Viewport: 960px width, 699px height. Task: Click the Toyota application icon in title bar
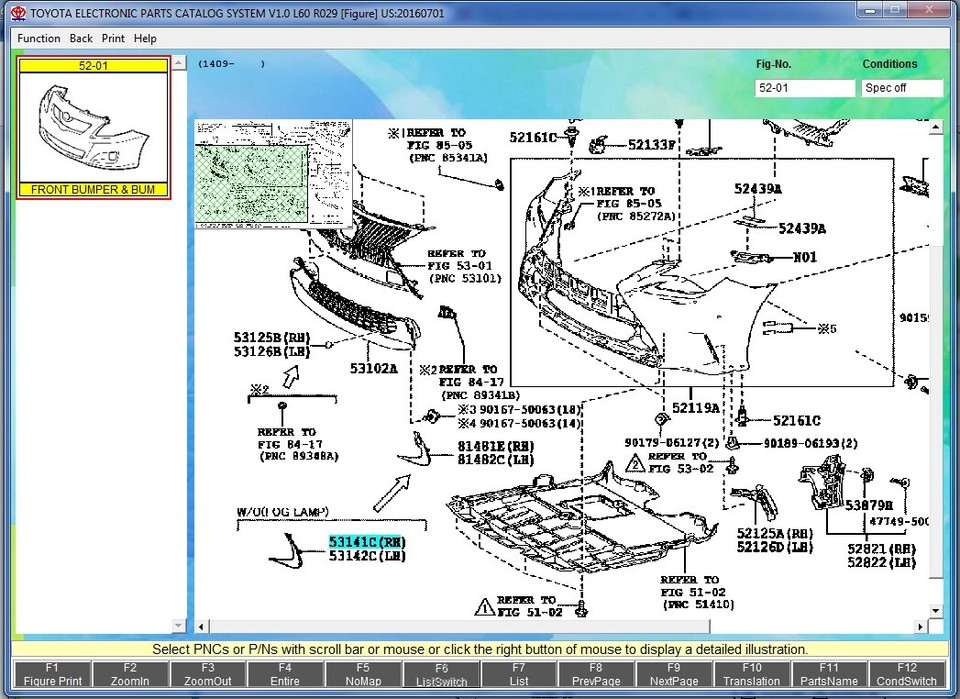coord(17,13)
